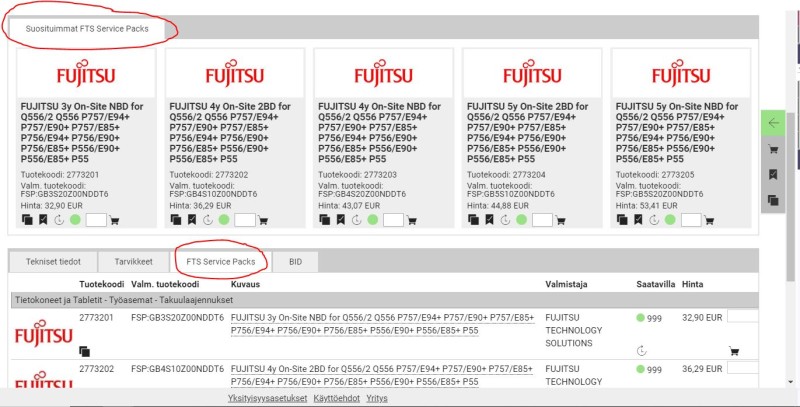Viewport: 800px width, 407px height.
Task: Add product 2773204 card to cart
Action: (561, 221)
